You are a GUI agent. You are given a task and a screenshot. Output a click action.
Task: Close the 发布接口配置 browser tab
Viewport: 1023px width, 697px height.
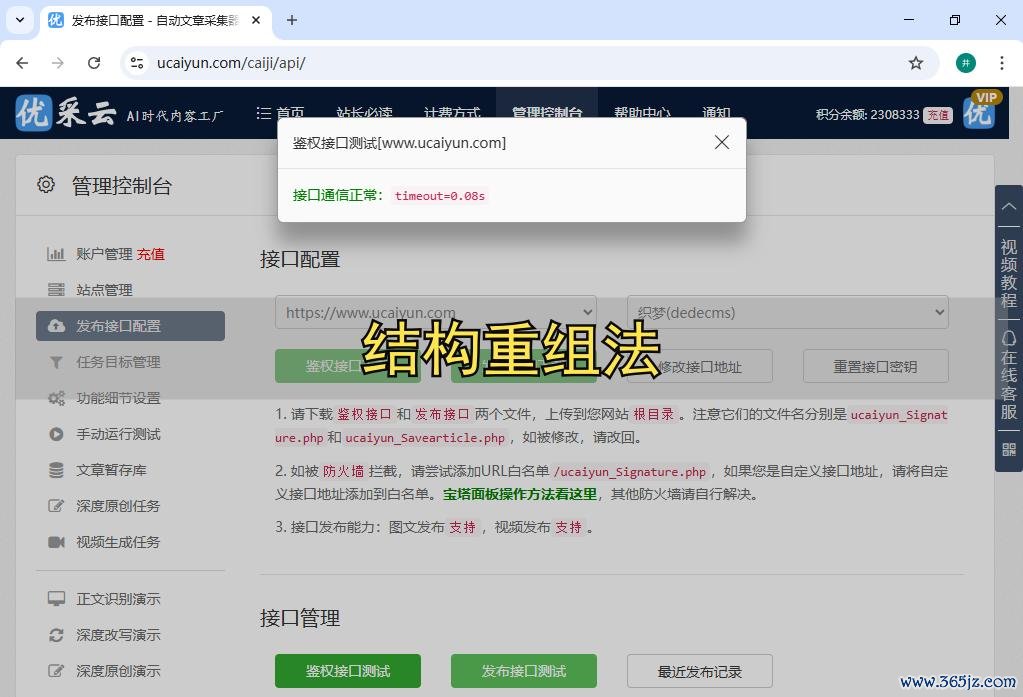(x=256, y=20)
